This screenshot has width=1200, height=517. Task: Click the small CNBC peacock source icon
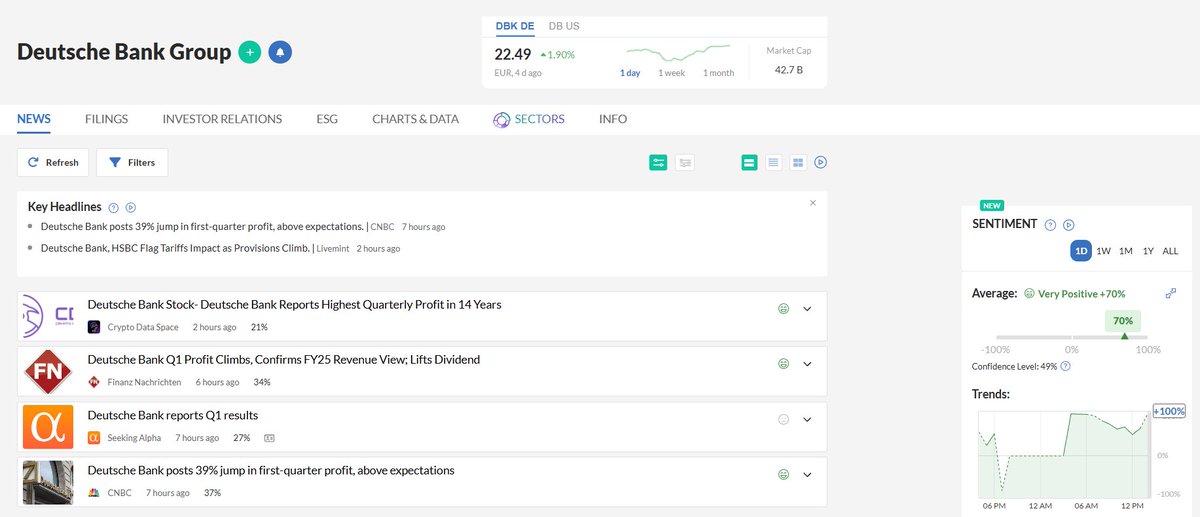click(94, 493)
